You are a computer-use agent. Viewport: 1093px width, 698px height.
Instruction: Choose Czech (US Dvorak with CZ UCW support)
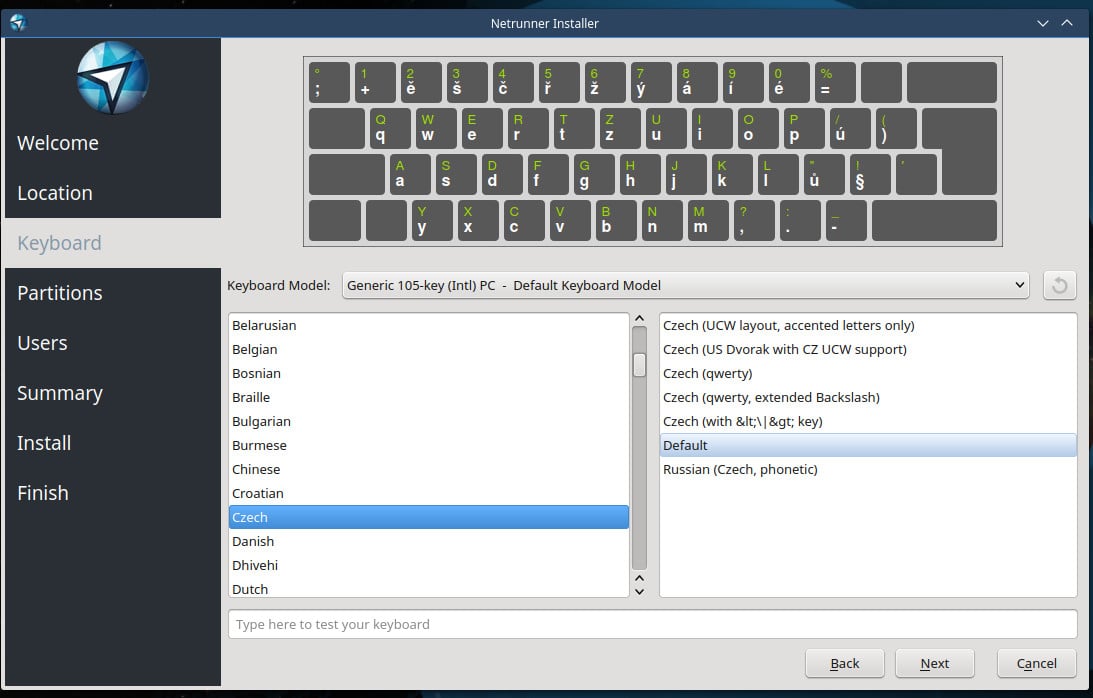pos(868,349)
